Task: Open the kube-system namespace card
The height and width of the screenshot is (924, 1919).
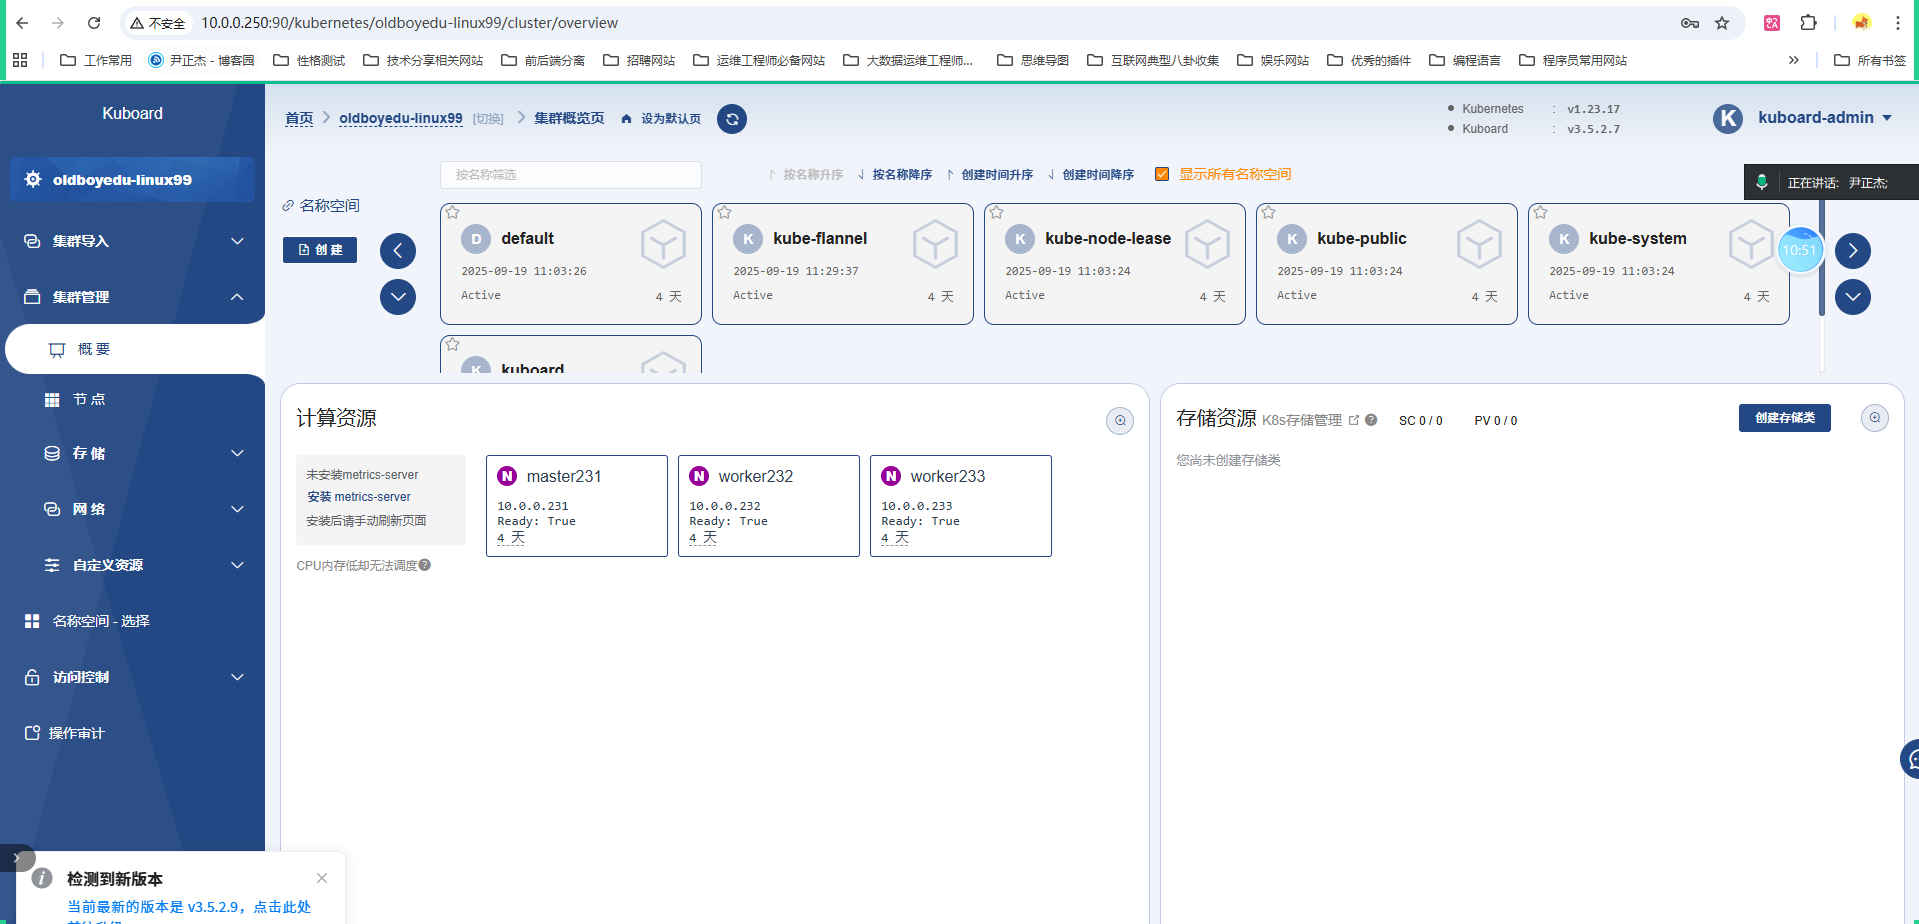Action: click(1659, 264)
